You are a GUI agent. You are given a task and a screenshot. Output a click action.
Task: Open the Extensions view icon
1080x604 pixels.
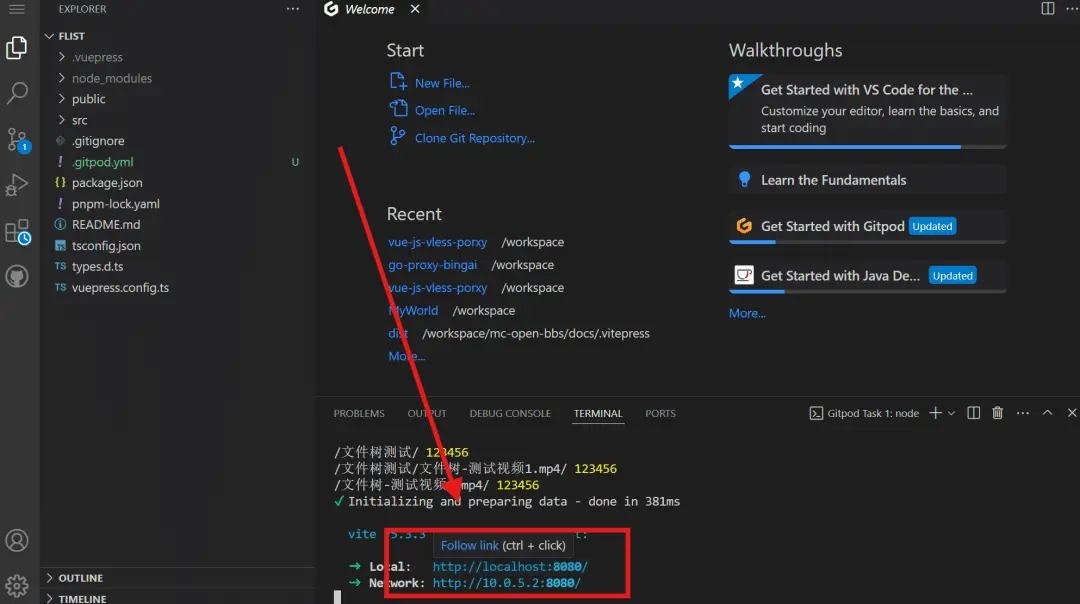pyautogui.click(x=17, y=231)
